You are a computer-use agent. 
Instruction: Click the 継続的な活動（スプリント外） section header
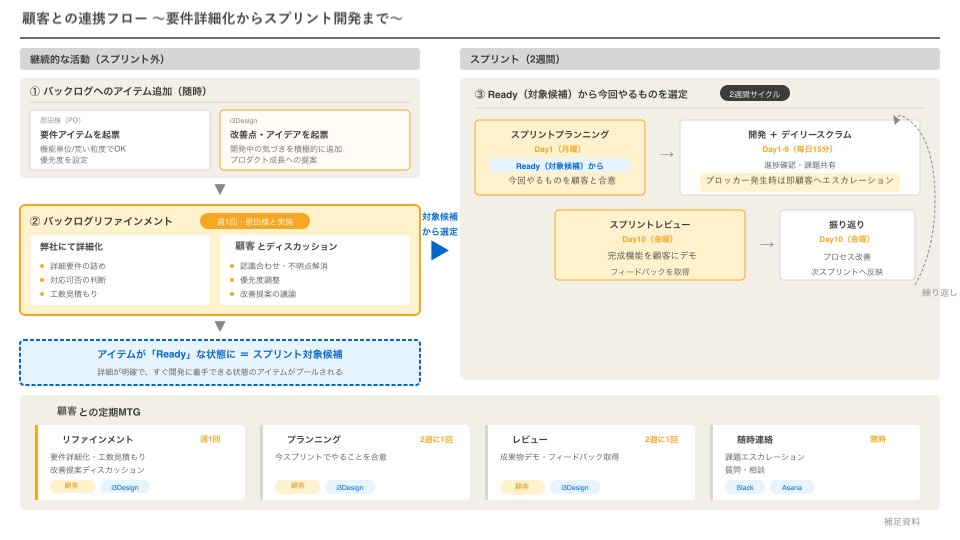coord(220,59)
